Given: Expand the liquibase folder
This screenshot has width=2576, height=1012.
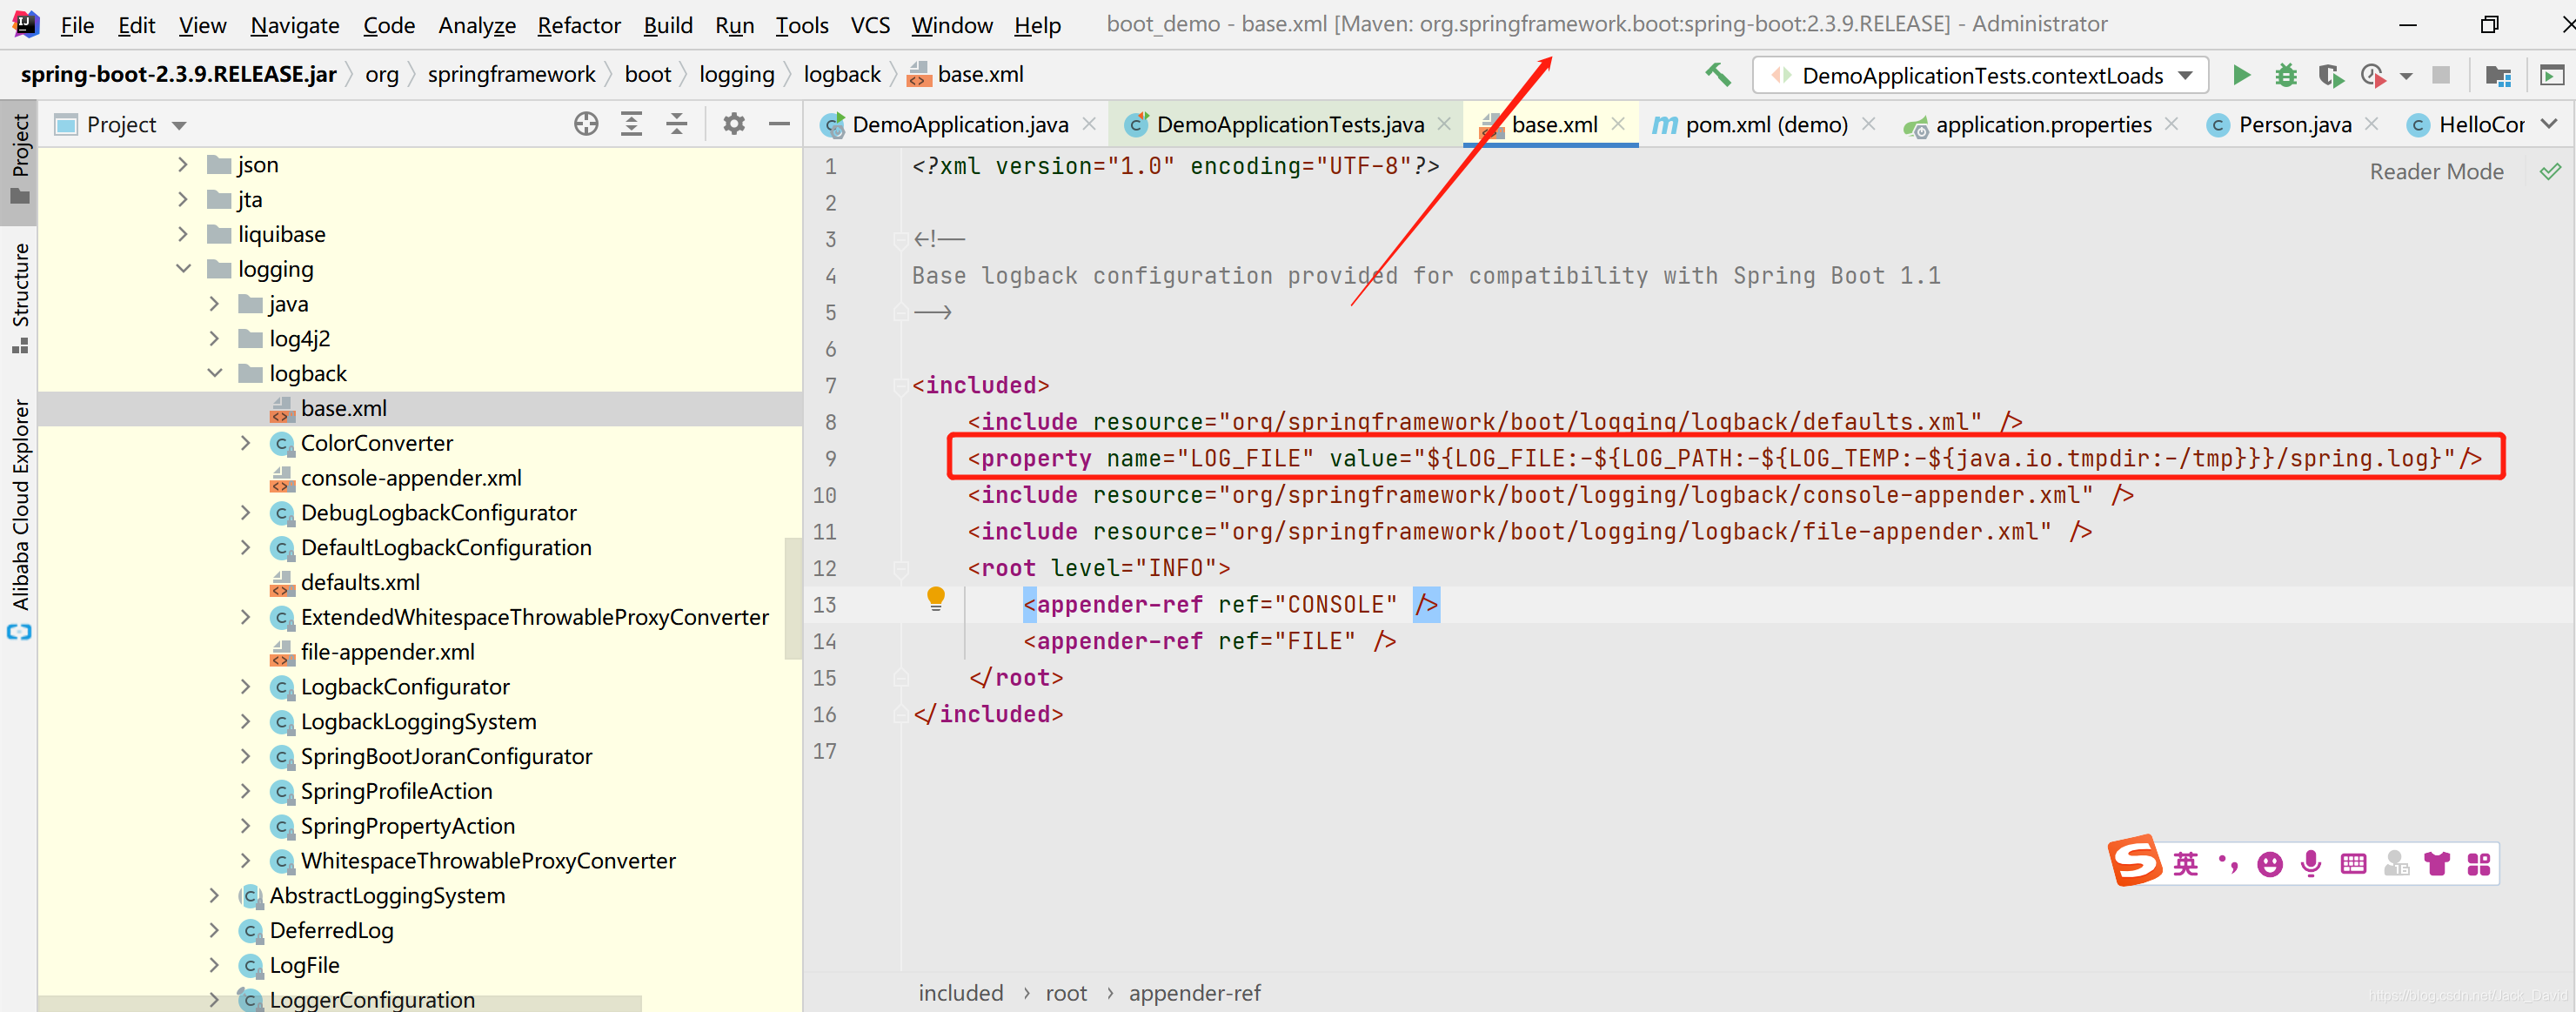Looking at the screenshot, I should click(183, 234).
